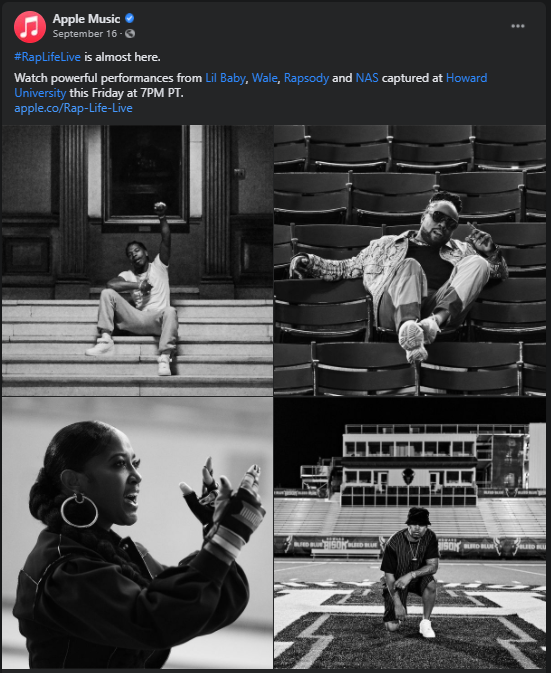The image size is (551, 673).
Task: Open the September 16 timestamp
Action: tap(85, 33)
